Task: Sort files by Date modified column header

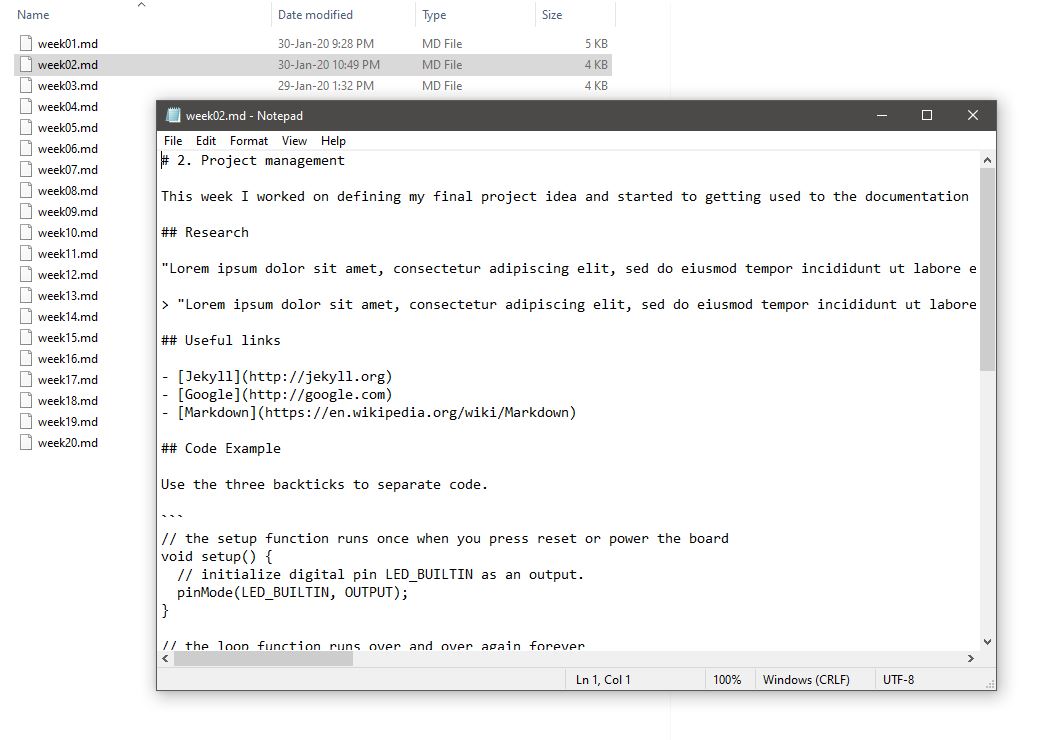Action: click(315, 15)
